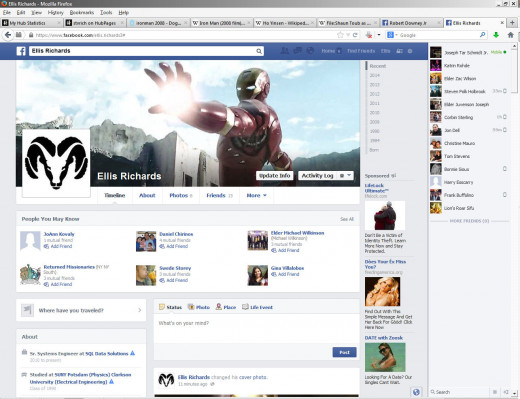The height and width of the screenshot is (399, 520).
Task: Click Firefox home button icon
Action: tap(510, 35)
